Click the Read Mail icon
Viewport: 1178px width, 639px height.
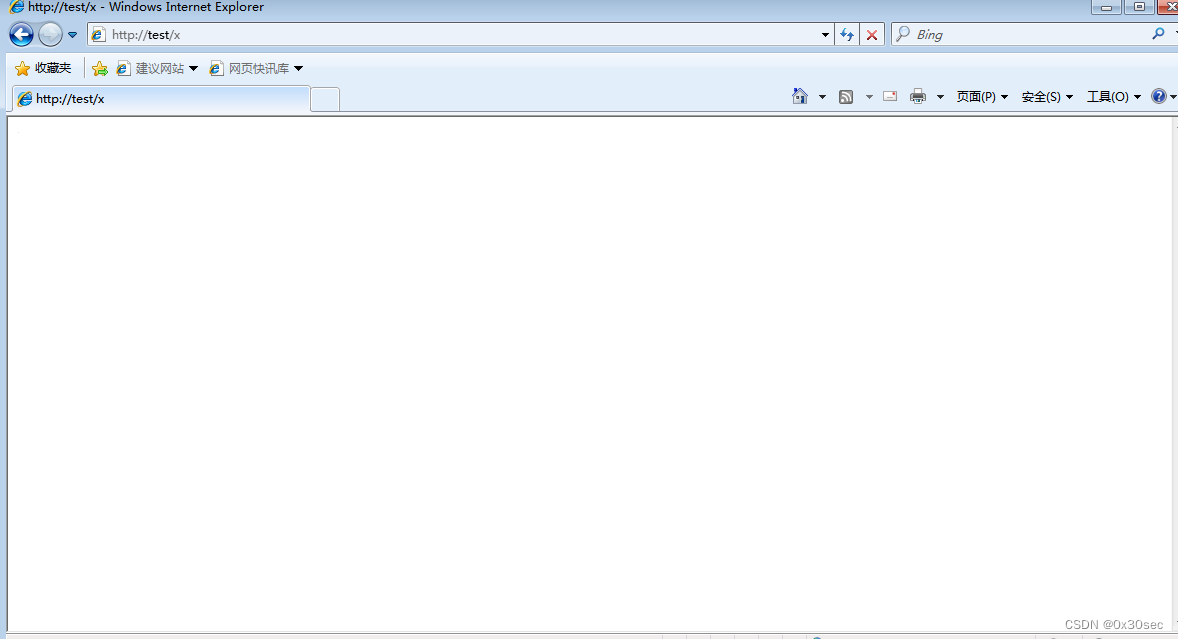(x=890, y=96)
